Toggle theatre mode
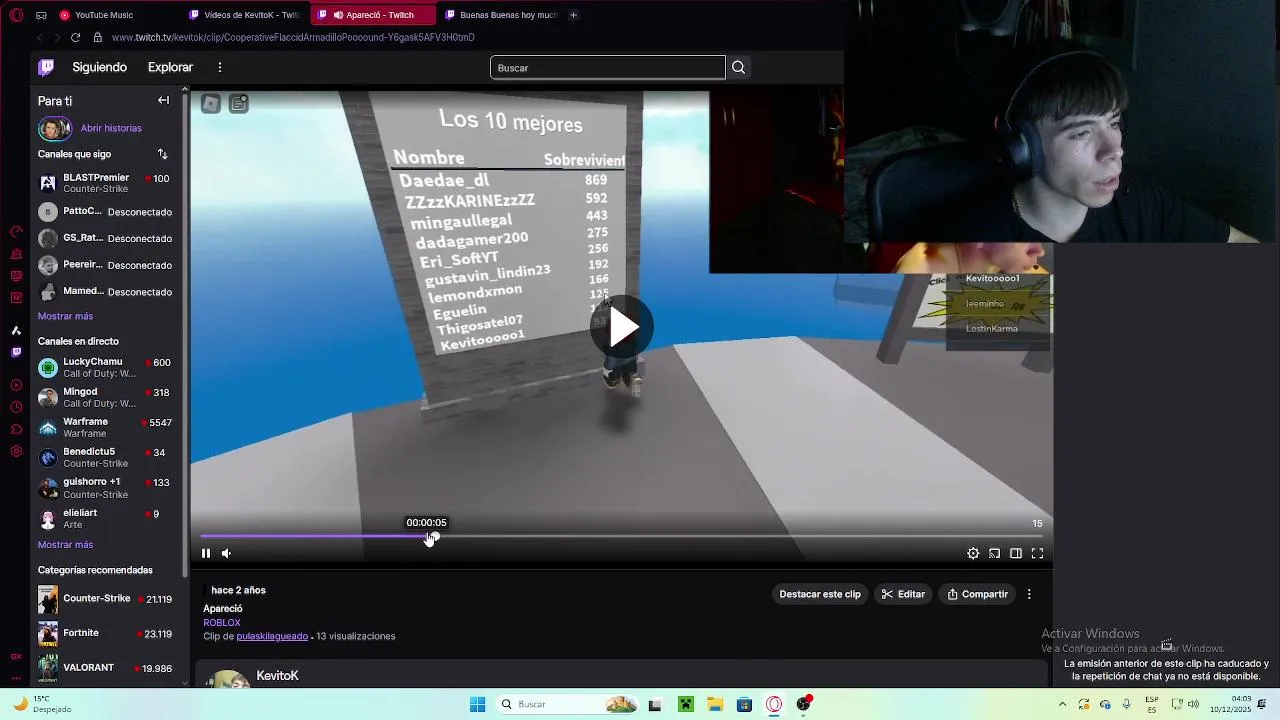The image size is (1280, 720). point(1015,553)
